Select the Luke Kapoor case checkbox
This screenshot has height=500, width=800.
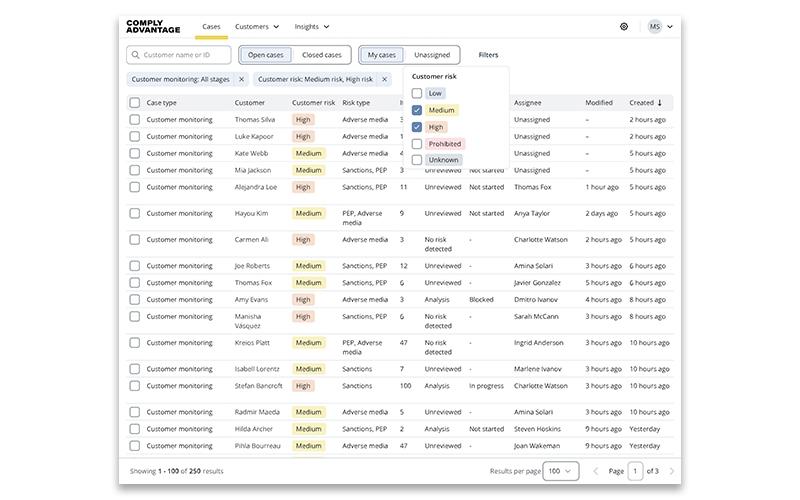coord(135,136)
